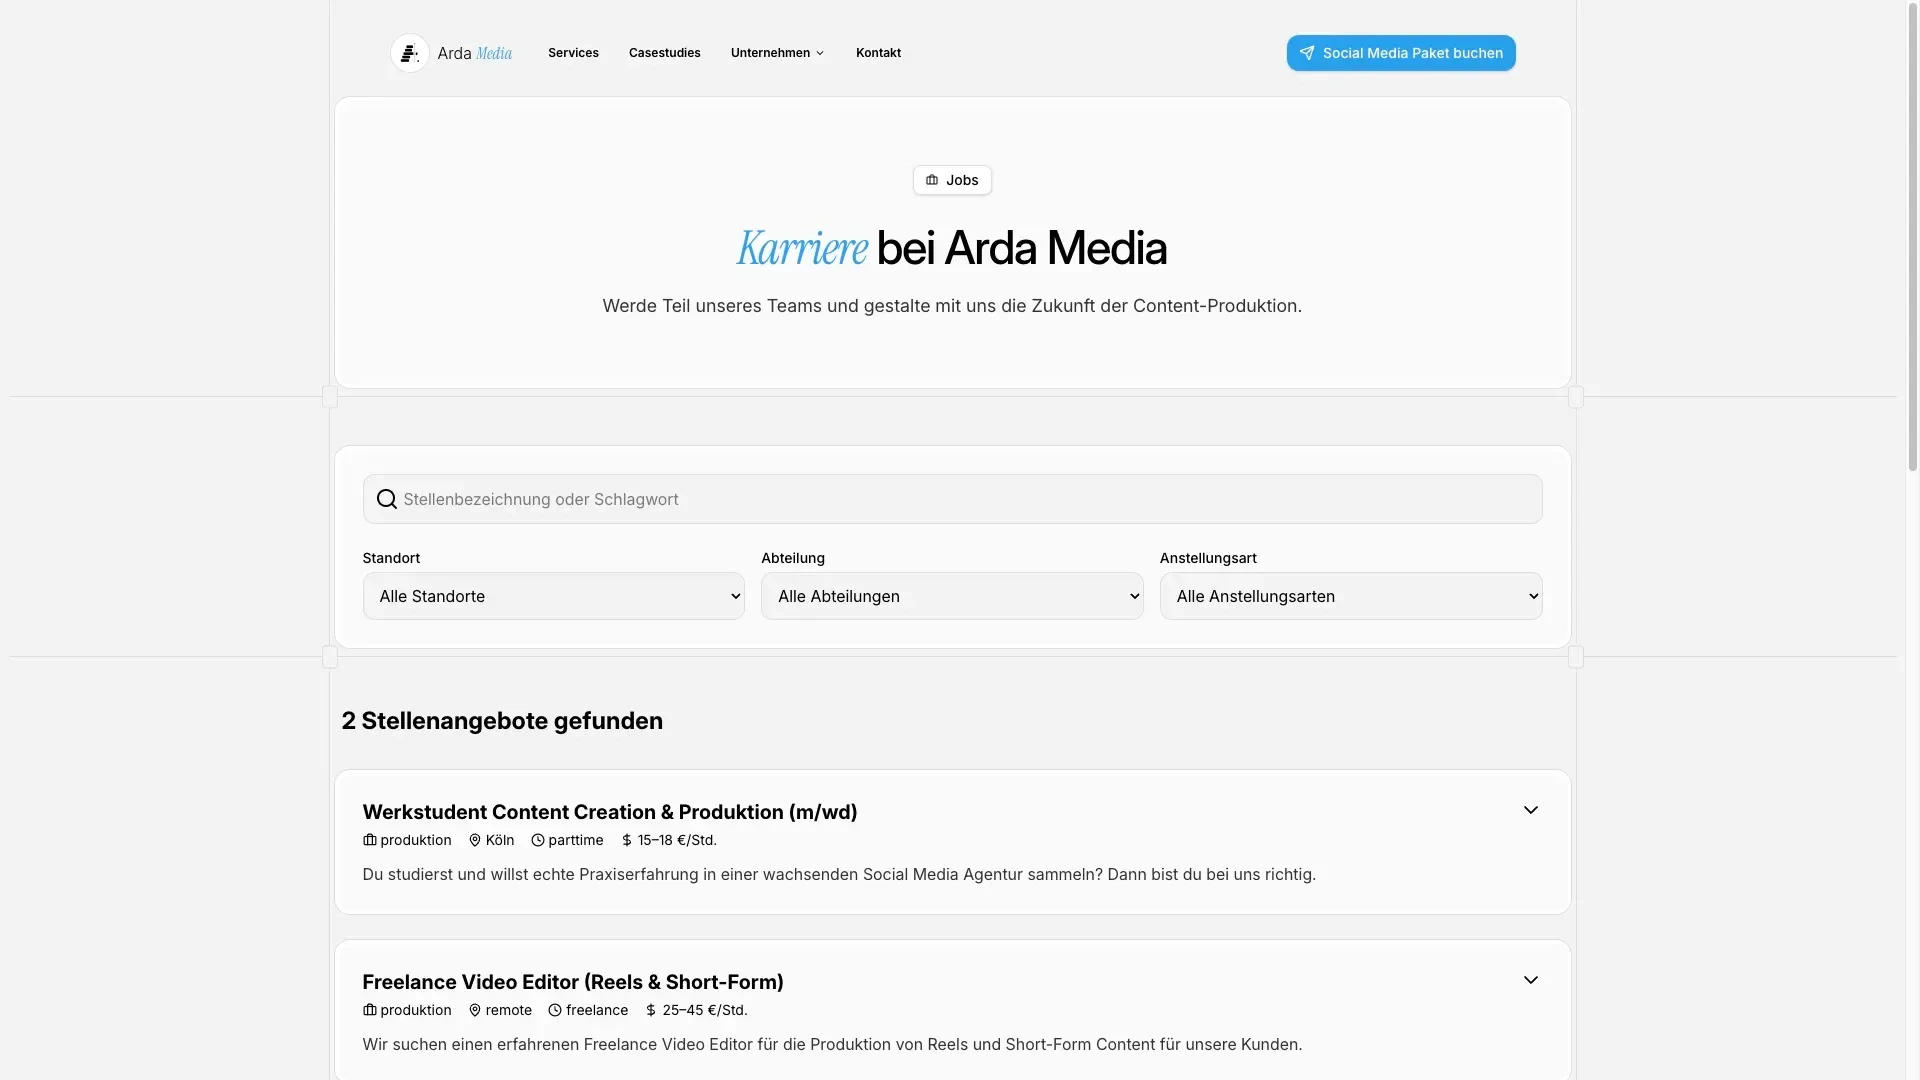This screenshot has height=1080, width=1920.
Task: Click location pin icon next to Köln
Action: [475, 840]
